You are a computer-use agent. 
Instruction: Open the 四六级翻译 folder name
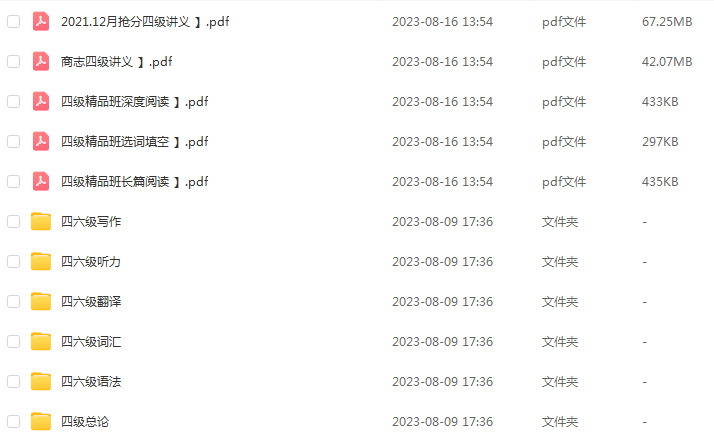click(x=91, y=302)
